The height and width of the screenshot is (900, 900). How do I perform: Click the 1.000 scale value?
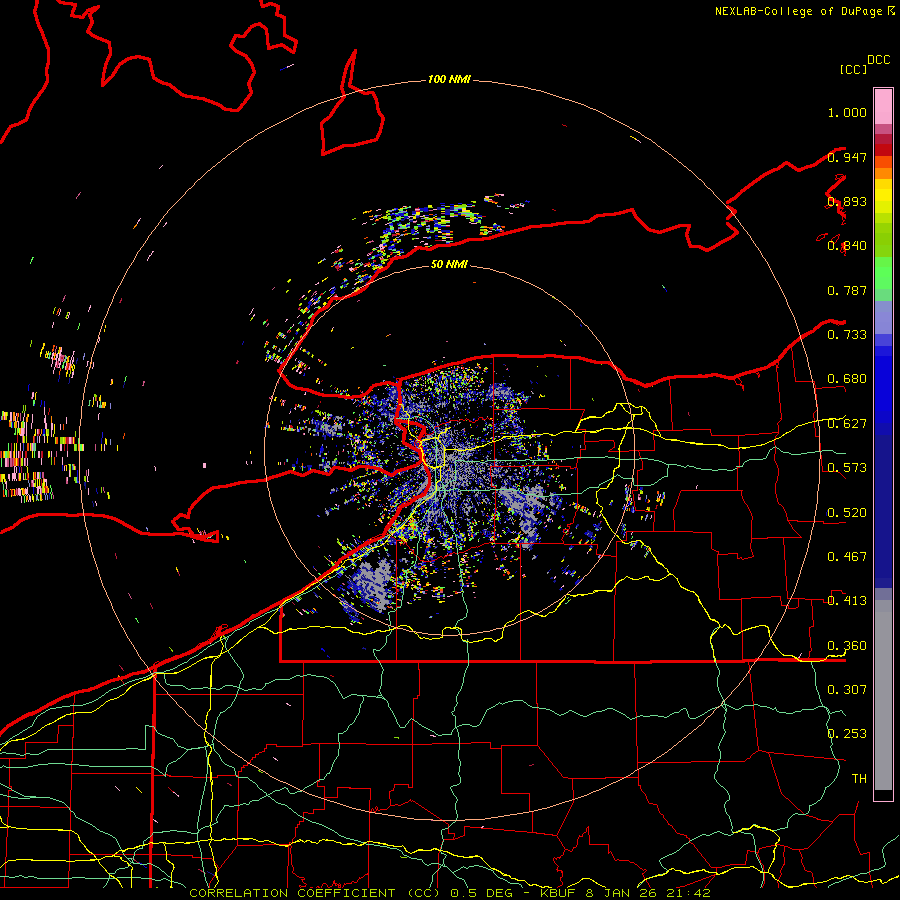(847, 112)
